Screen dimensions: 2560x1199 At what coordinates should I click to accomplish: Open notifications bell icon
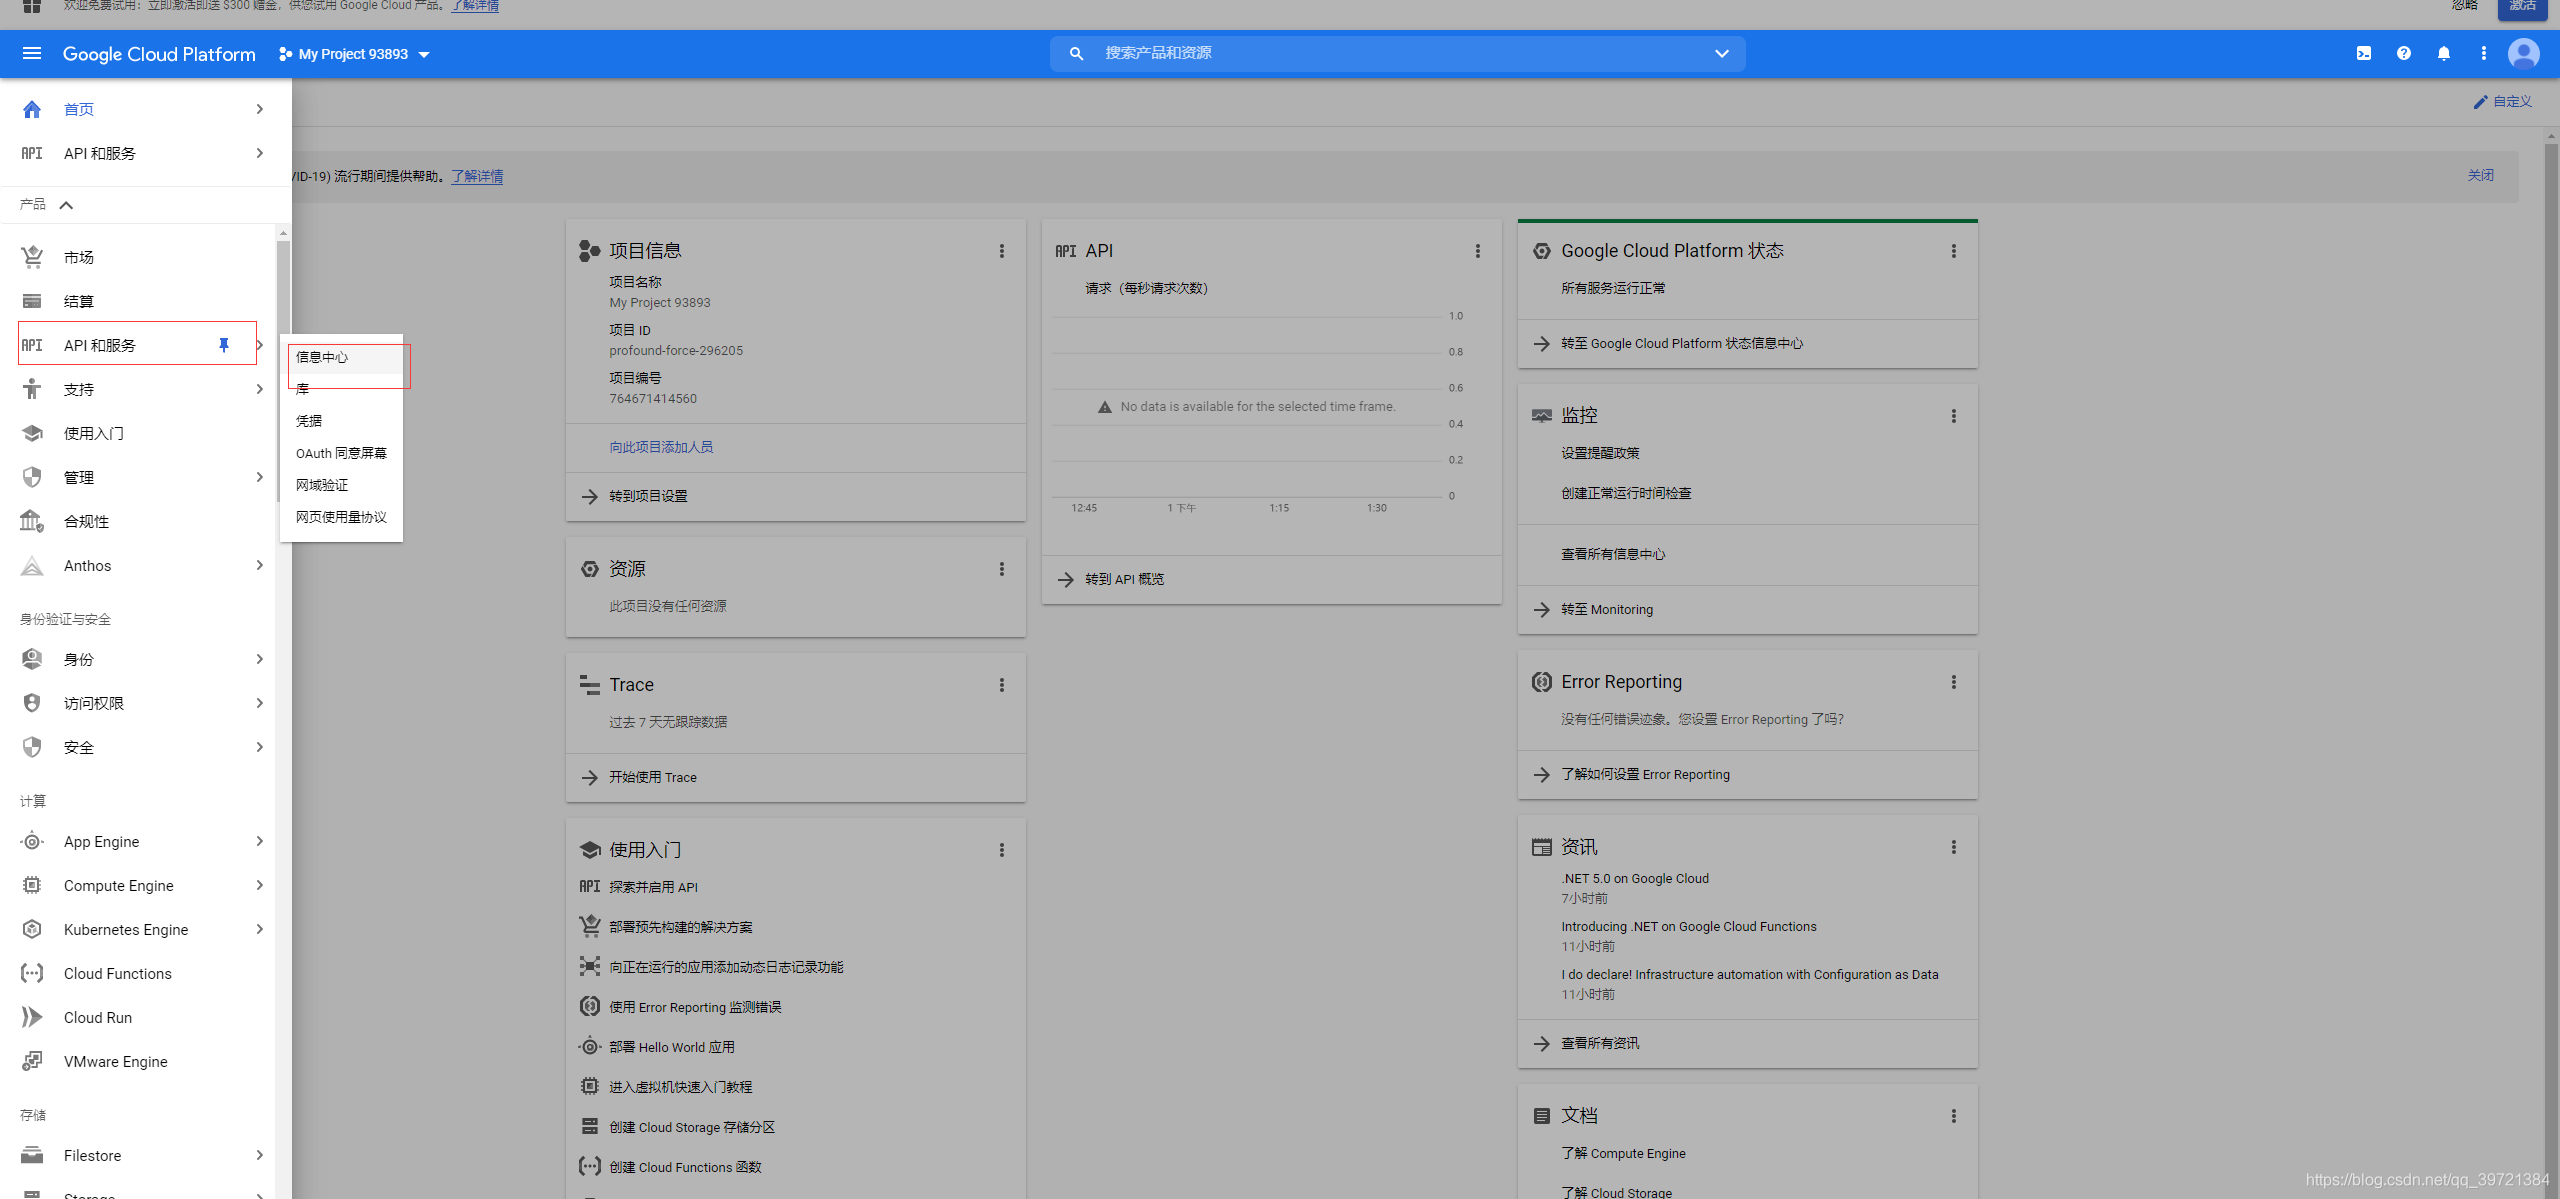[2443, 54]
